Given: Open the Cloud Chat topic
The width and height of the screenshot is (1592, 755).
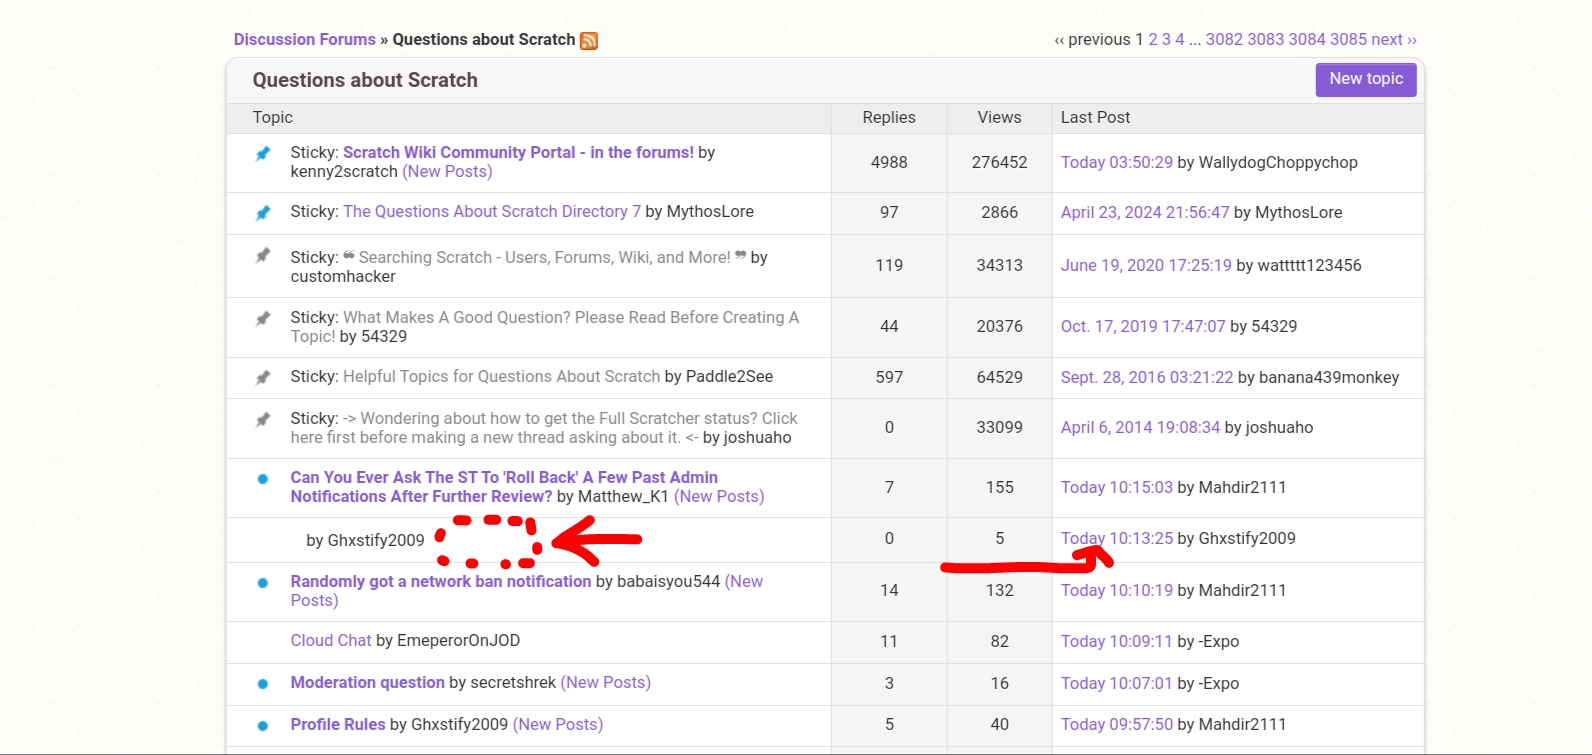Looking at the screenshot, I should (x=330, y=641).
